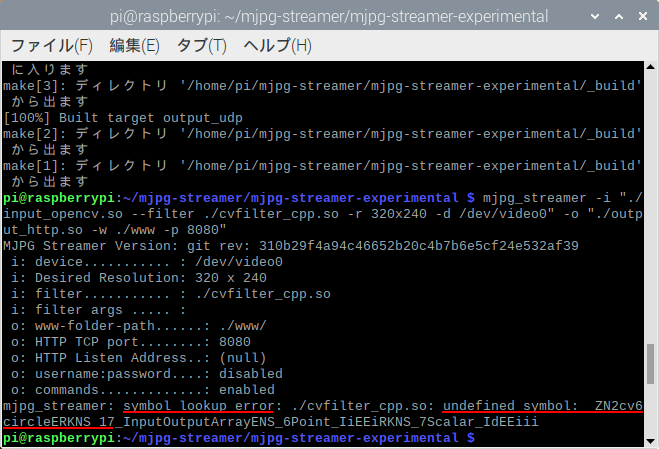Click the window title text

coord(329,16)
